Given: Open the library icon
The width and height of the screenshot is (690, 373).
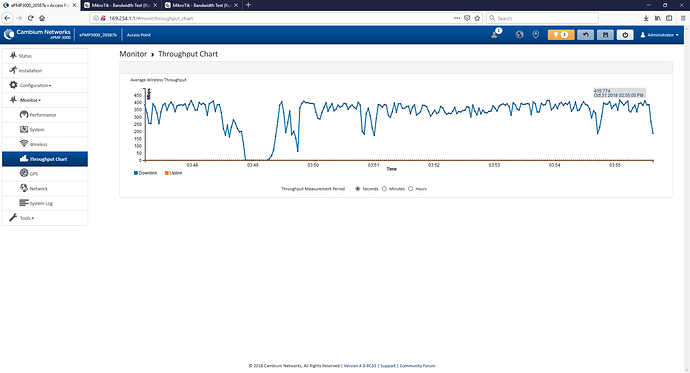Looking at the screenshot, I should (x=657, y=18).
